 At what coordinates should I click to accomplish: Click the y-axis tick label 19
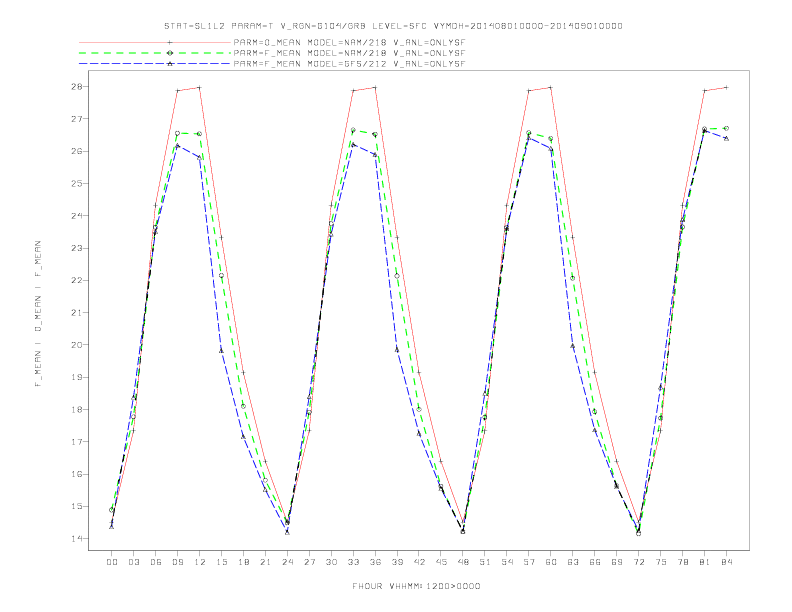(77, 377)
